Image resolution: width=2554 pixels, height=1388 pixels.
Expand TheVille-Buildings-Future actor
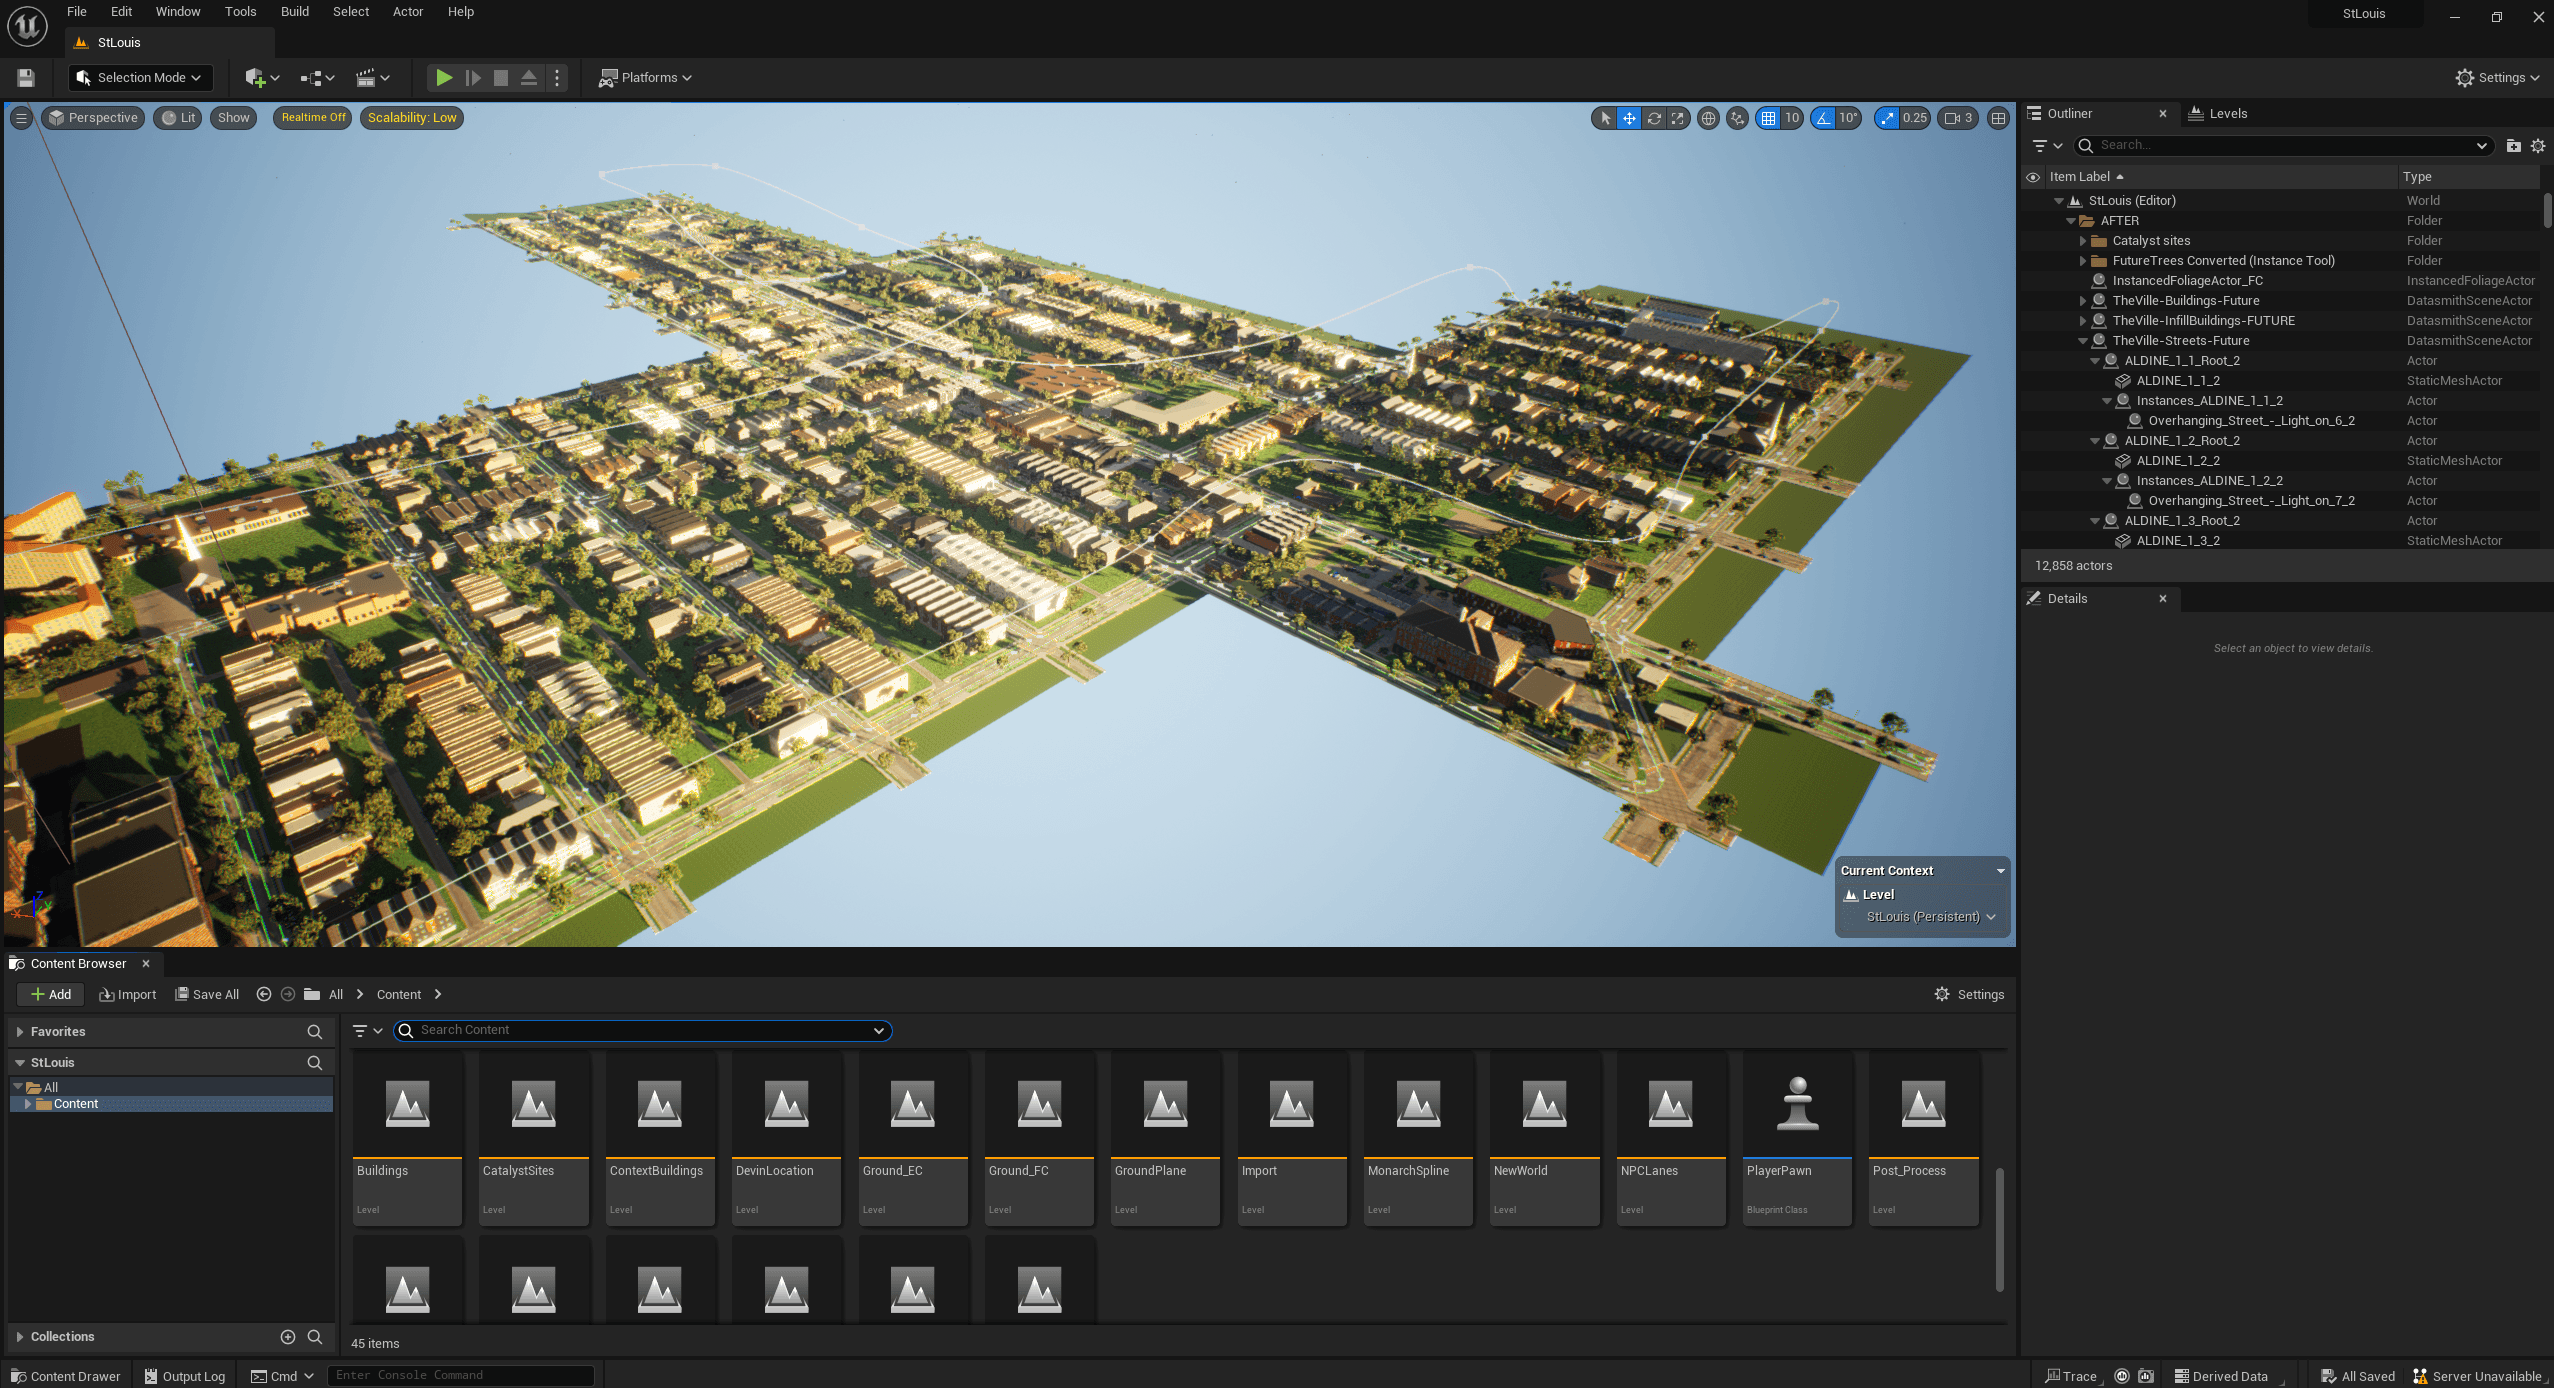point(2083,301)
